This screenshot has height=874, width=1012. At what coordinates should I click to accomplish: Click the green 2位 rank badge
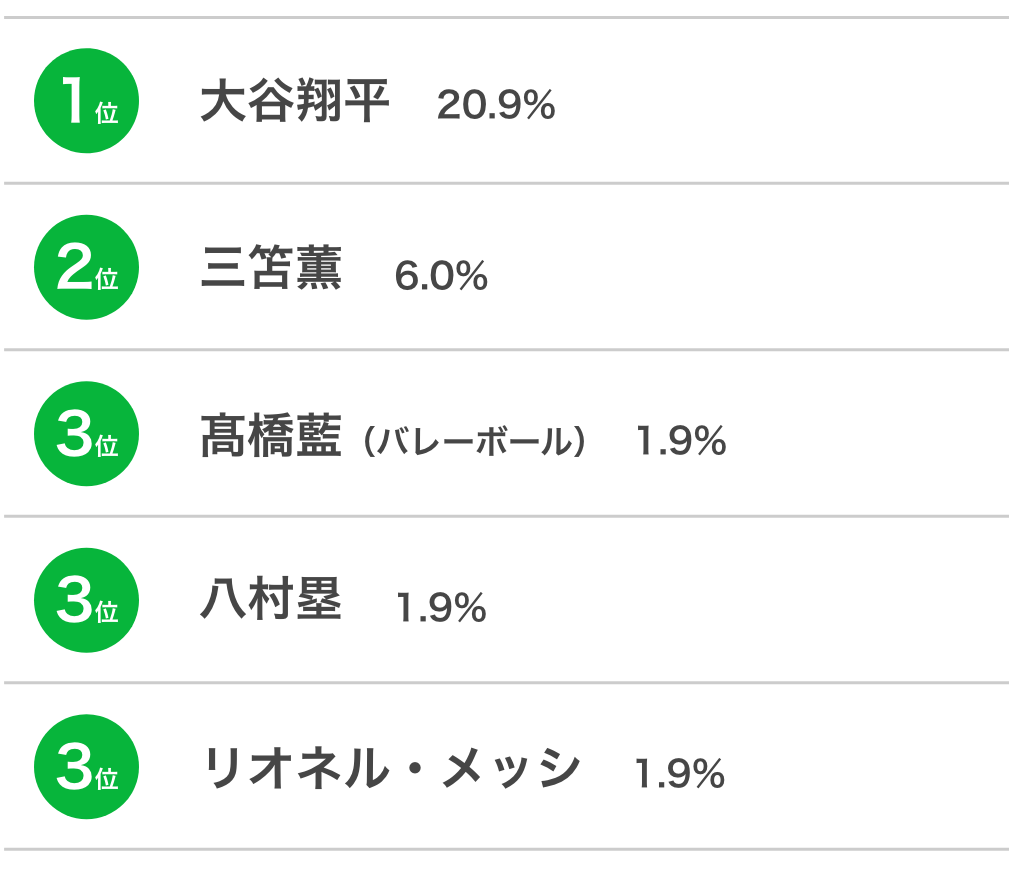(x=86, y=267)
